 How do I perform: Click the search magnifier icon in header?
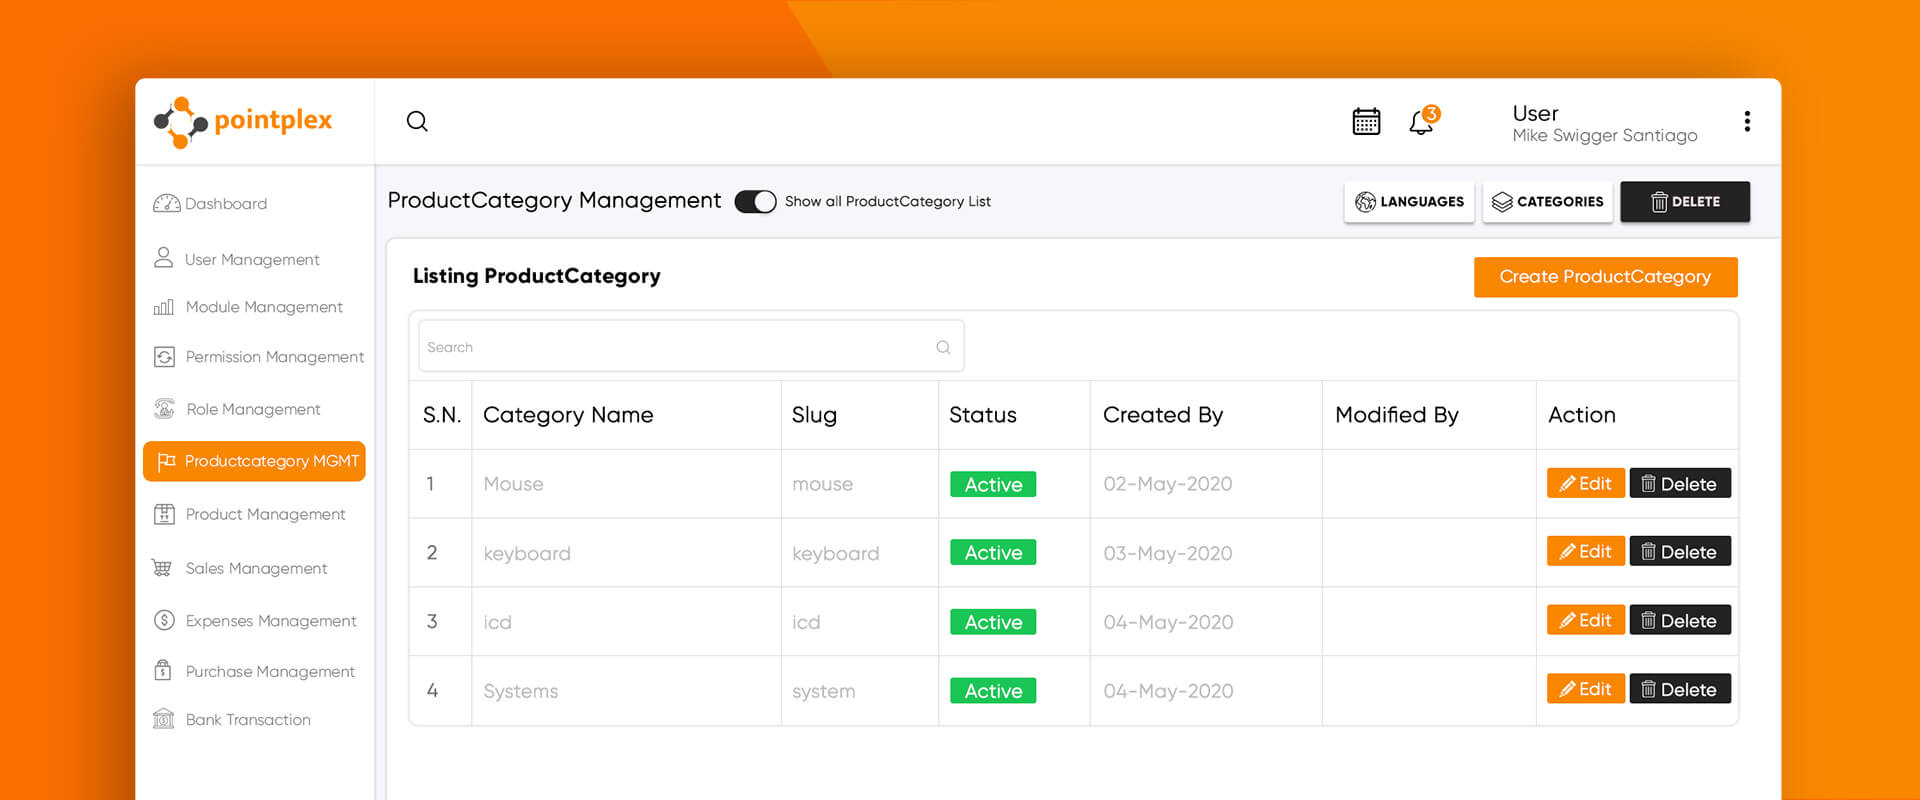(417, 122)
